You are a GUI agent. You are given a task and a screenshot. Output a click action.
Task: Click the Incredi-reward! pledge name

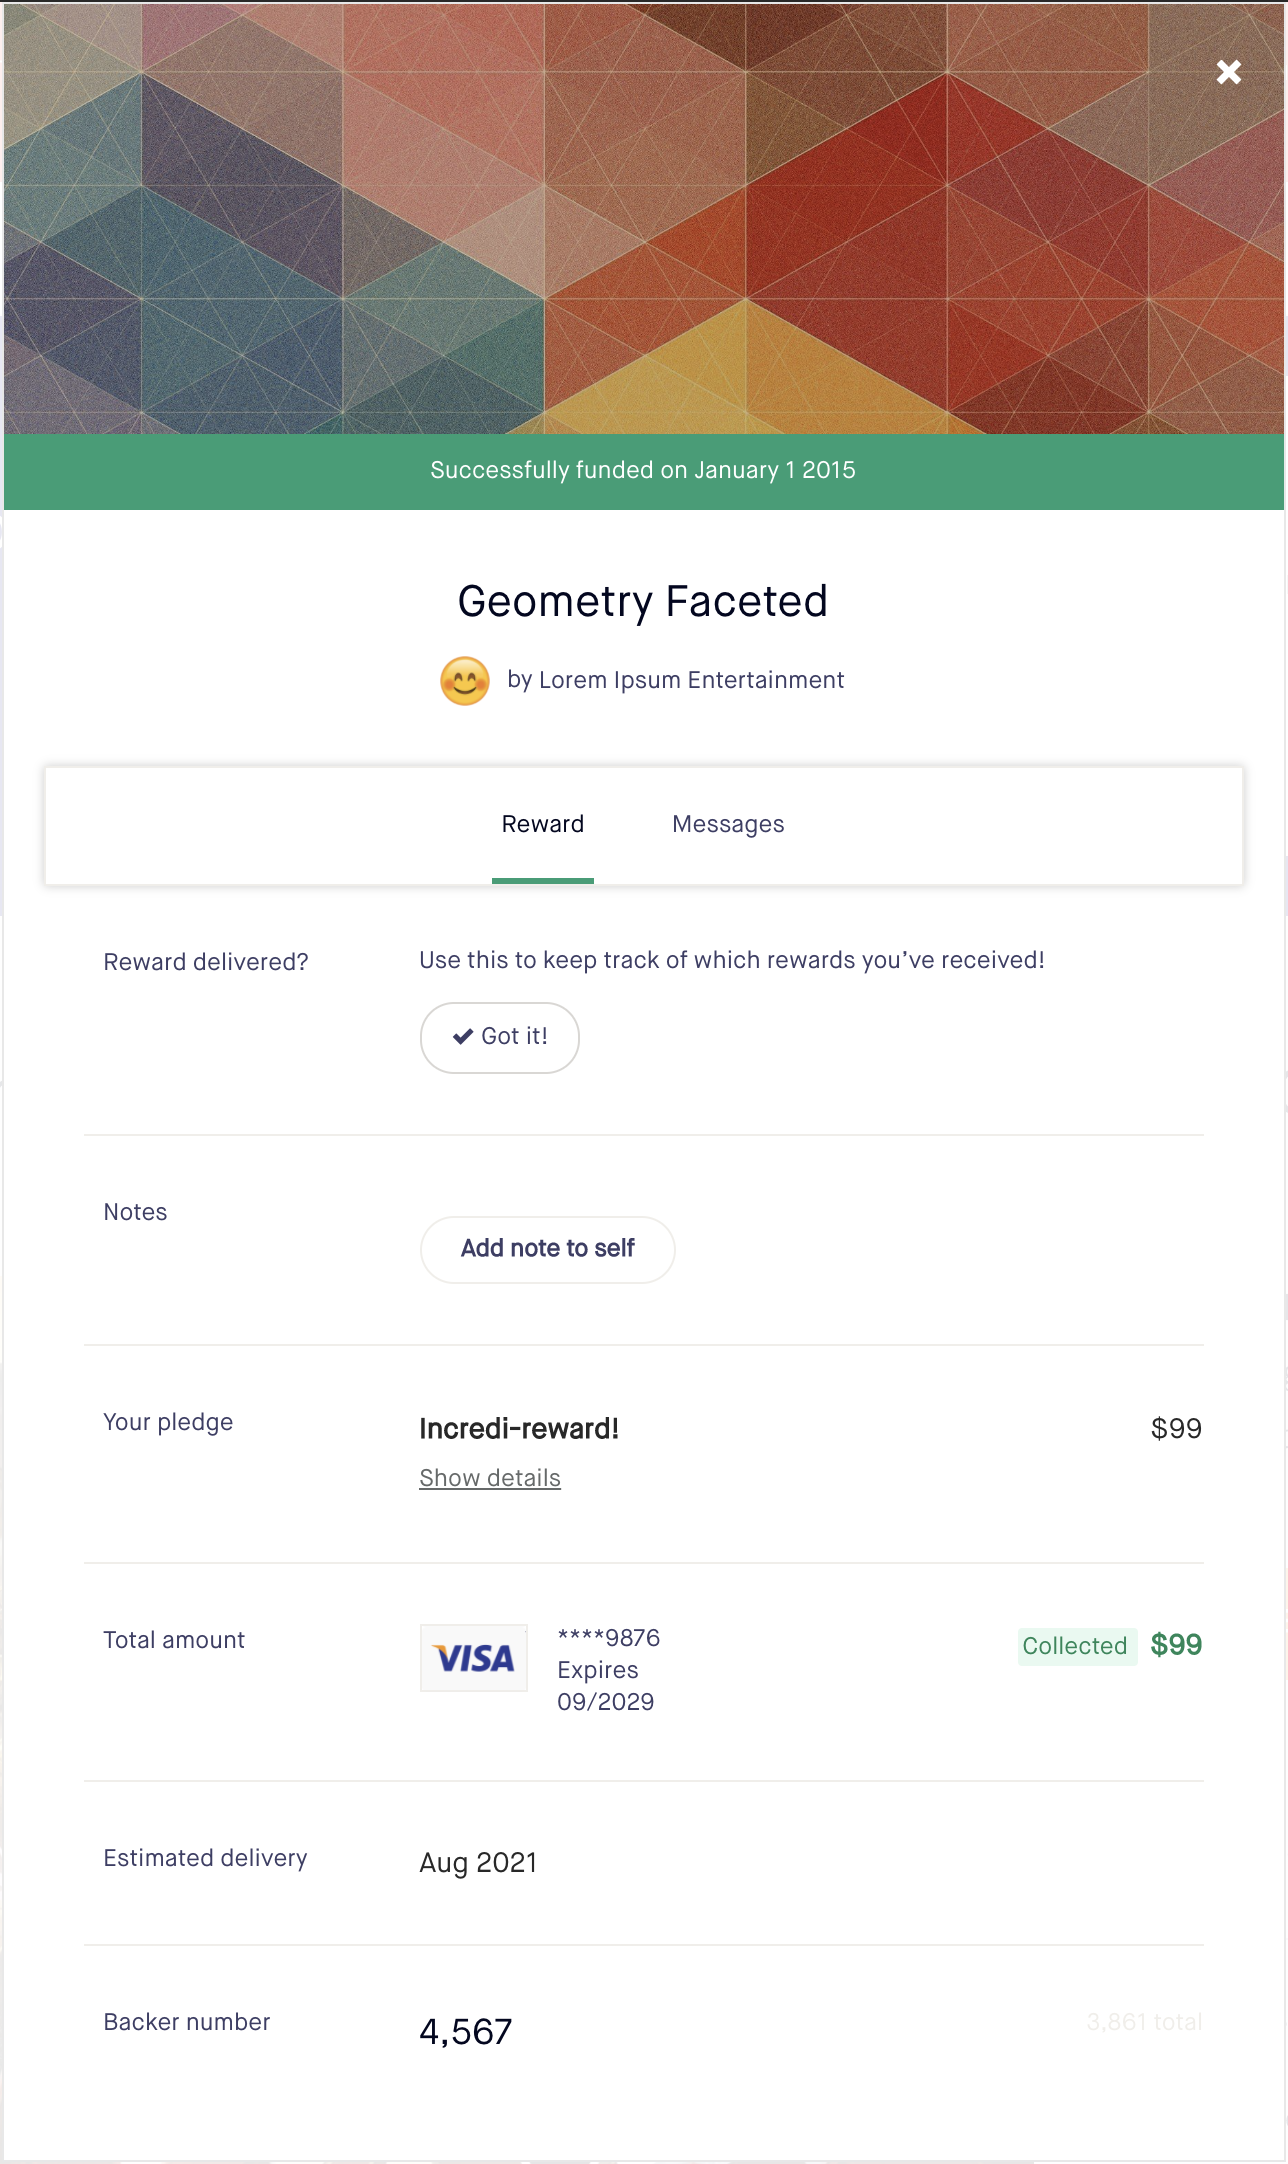(x=519, y=1429)
